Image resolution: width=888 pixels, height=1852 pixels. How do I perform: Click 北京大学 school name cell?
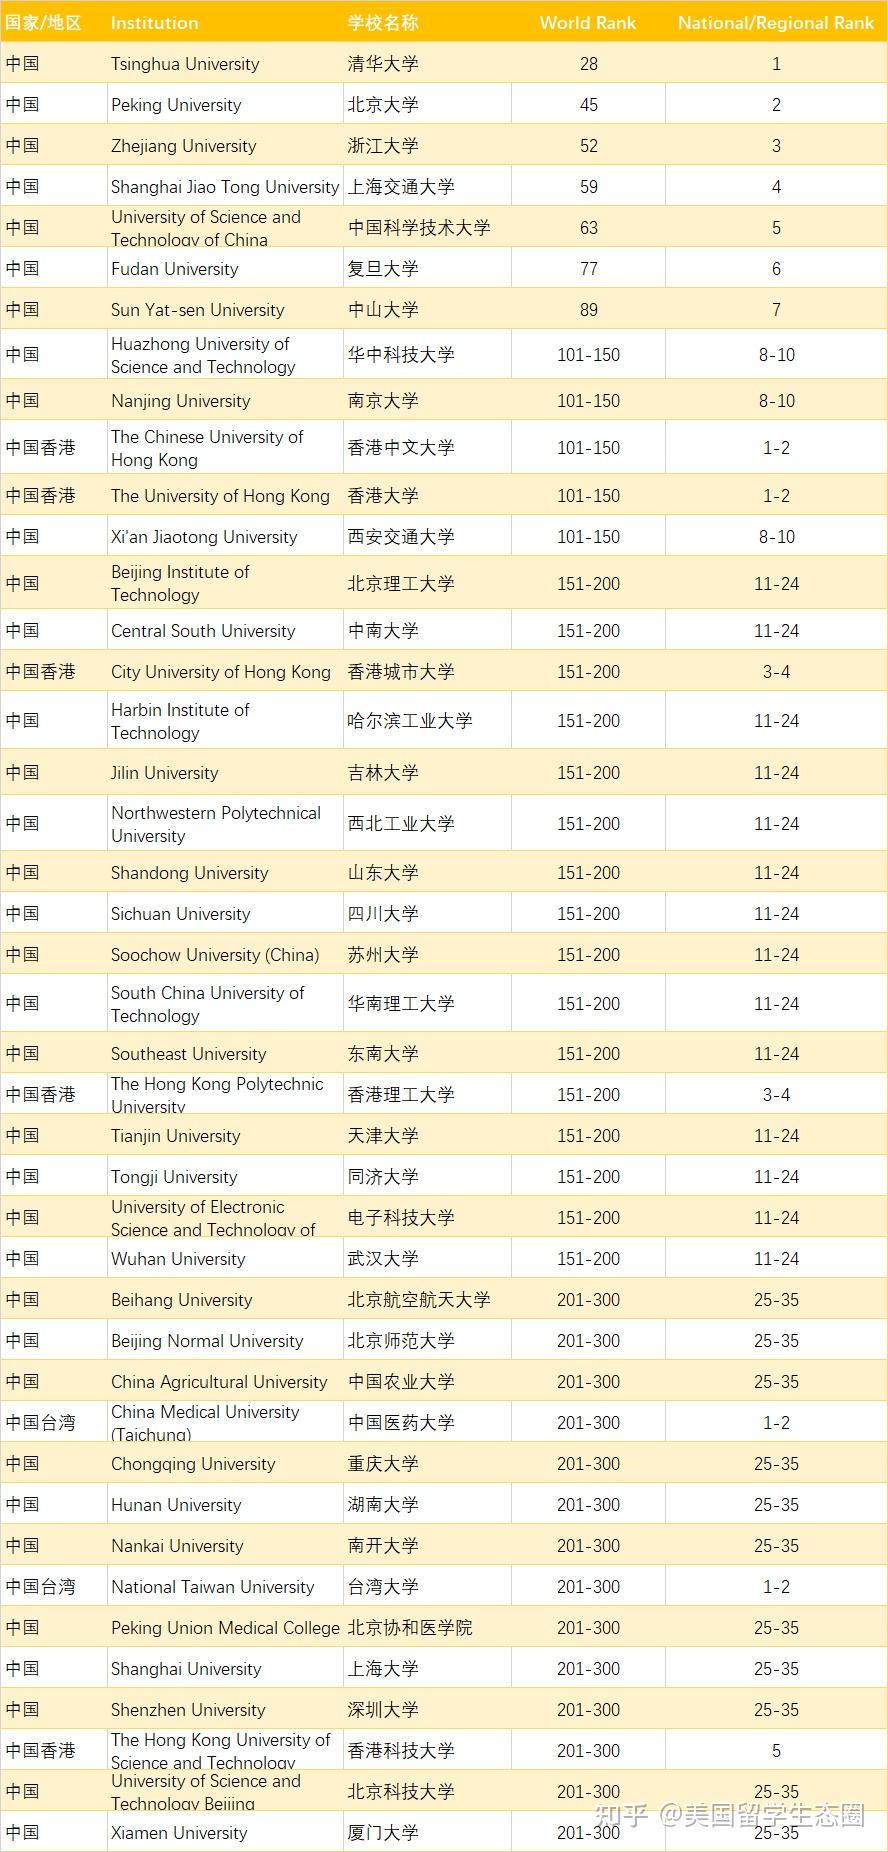coord(427,105)
